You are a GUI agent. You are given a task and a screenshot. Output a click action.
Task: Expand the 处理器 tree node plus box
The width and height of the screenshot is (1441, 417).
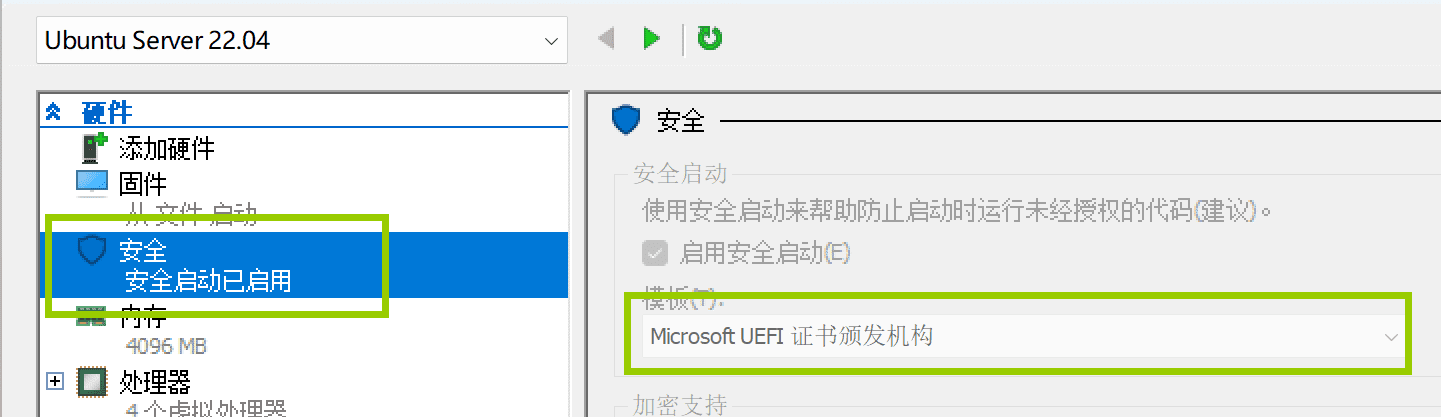[55, 382]
